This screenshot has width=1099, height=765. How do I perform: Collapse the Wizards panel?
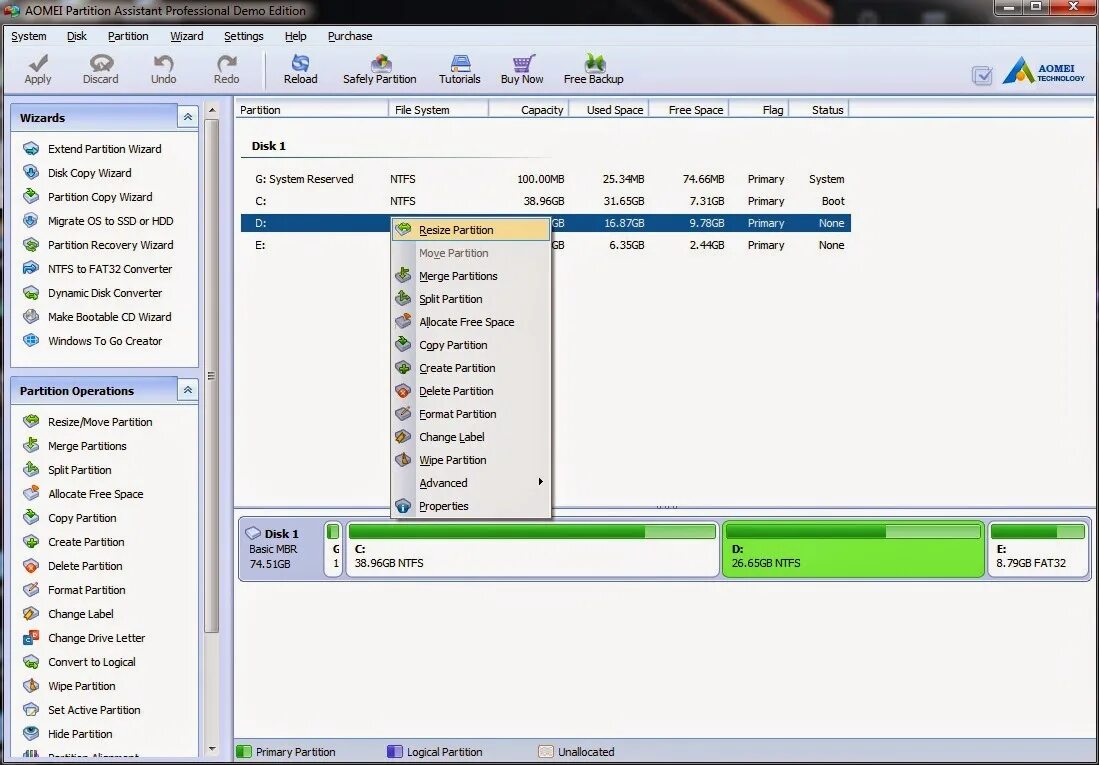pyautogui.click(x=187, y=117)
